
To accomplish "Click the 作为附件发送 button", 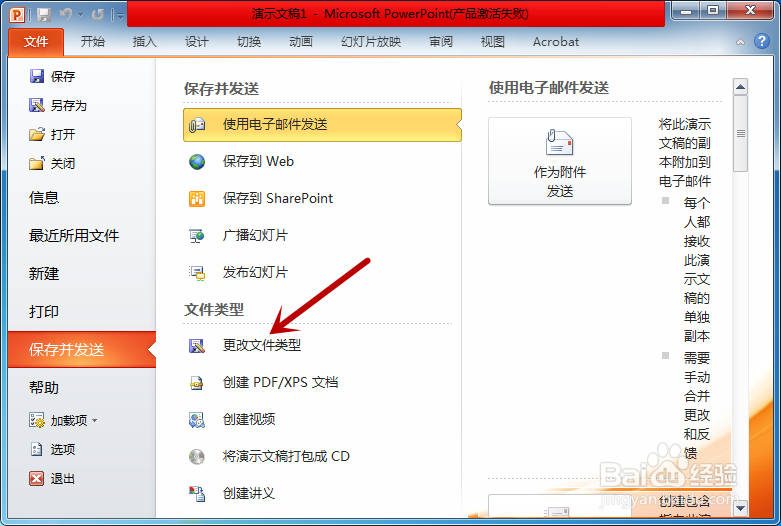I will (x=560, y=161).
